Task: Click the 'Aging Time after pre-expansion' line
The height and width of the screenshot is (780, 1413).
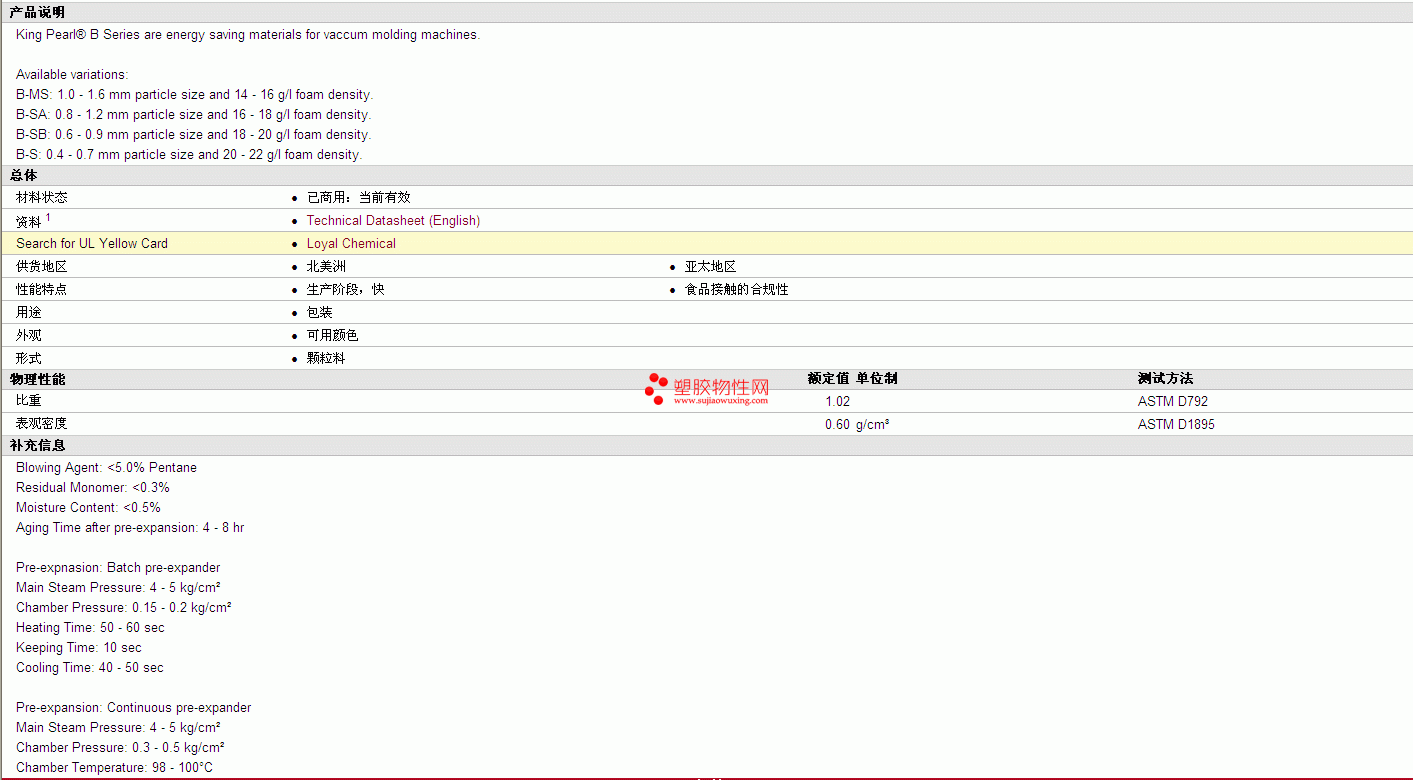Action: point(130,527)
